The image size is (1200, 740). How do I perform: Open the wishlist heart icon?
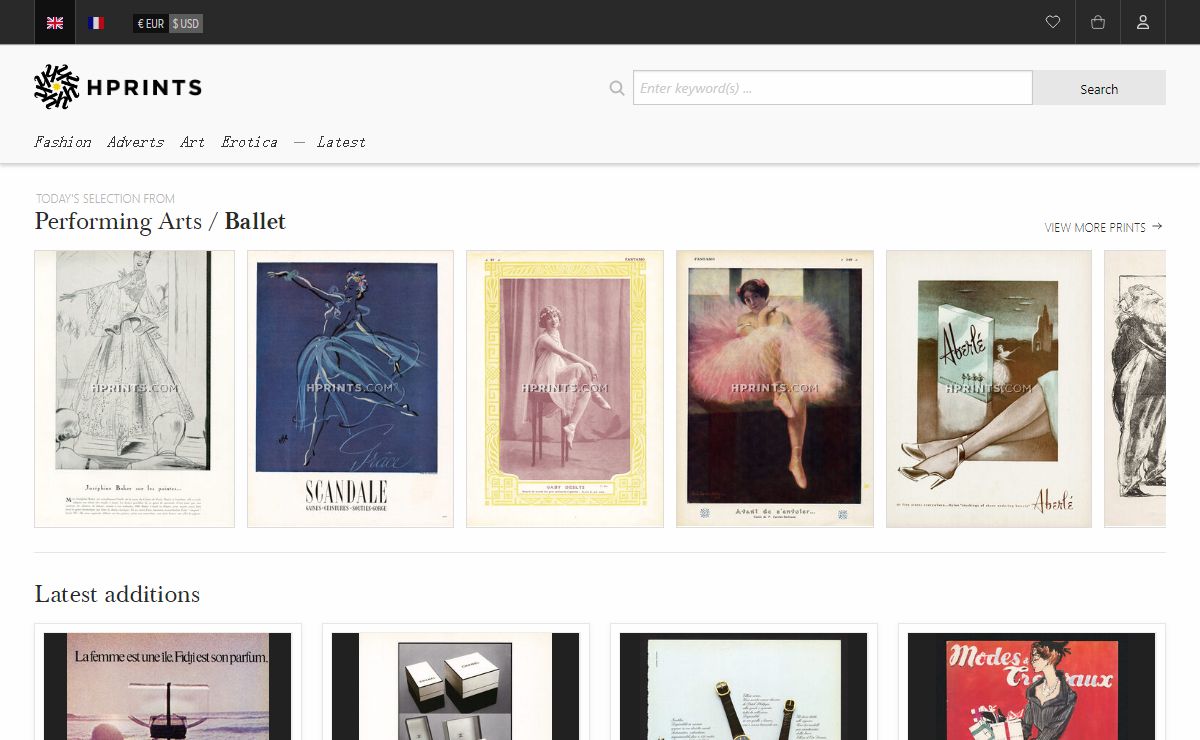(x=1052, y=22)
